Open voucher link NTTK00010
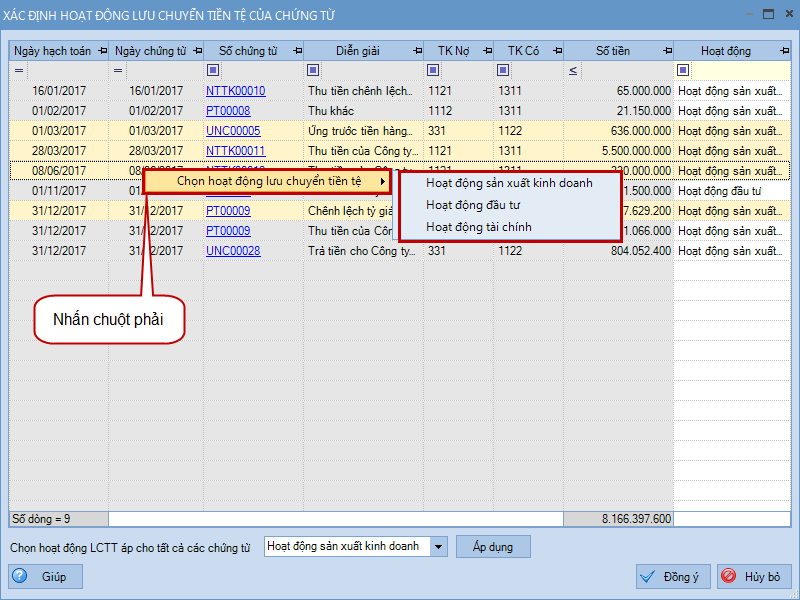 coord(235,91)
